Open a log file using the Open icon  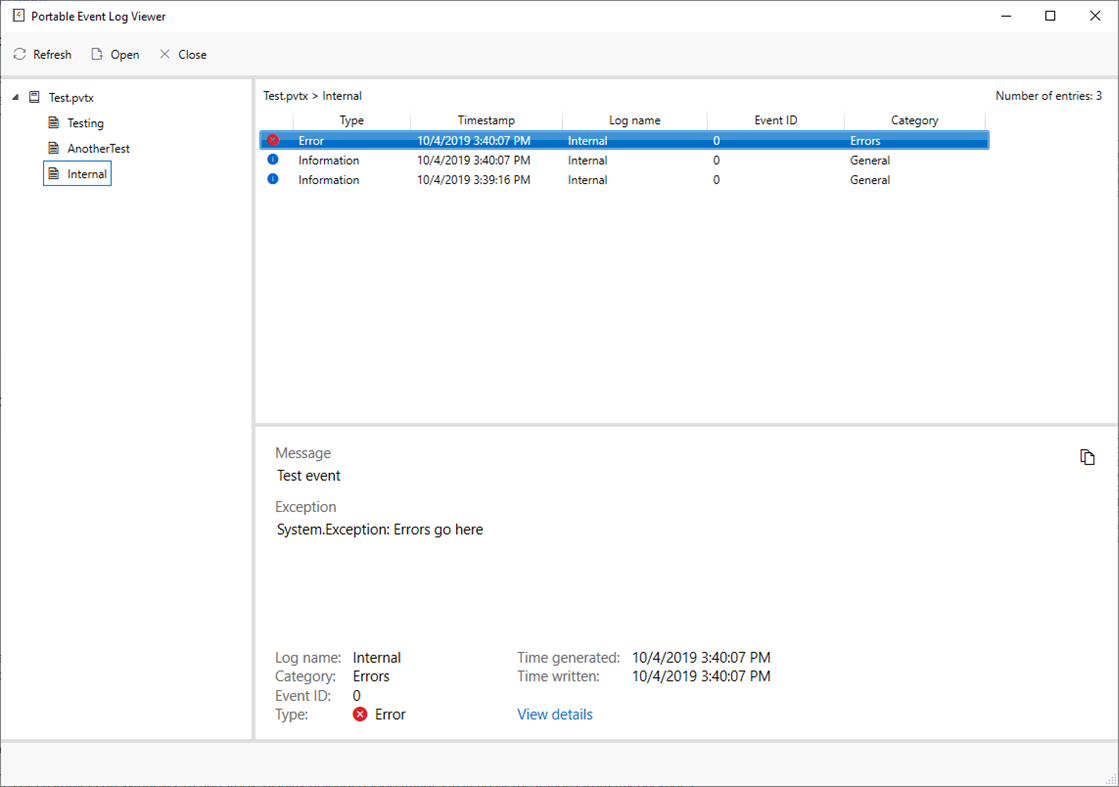click(x=95, y=54)
